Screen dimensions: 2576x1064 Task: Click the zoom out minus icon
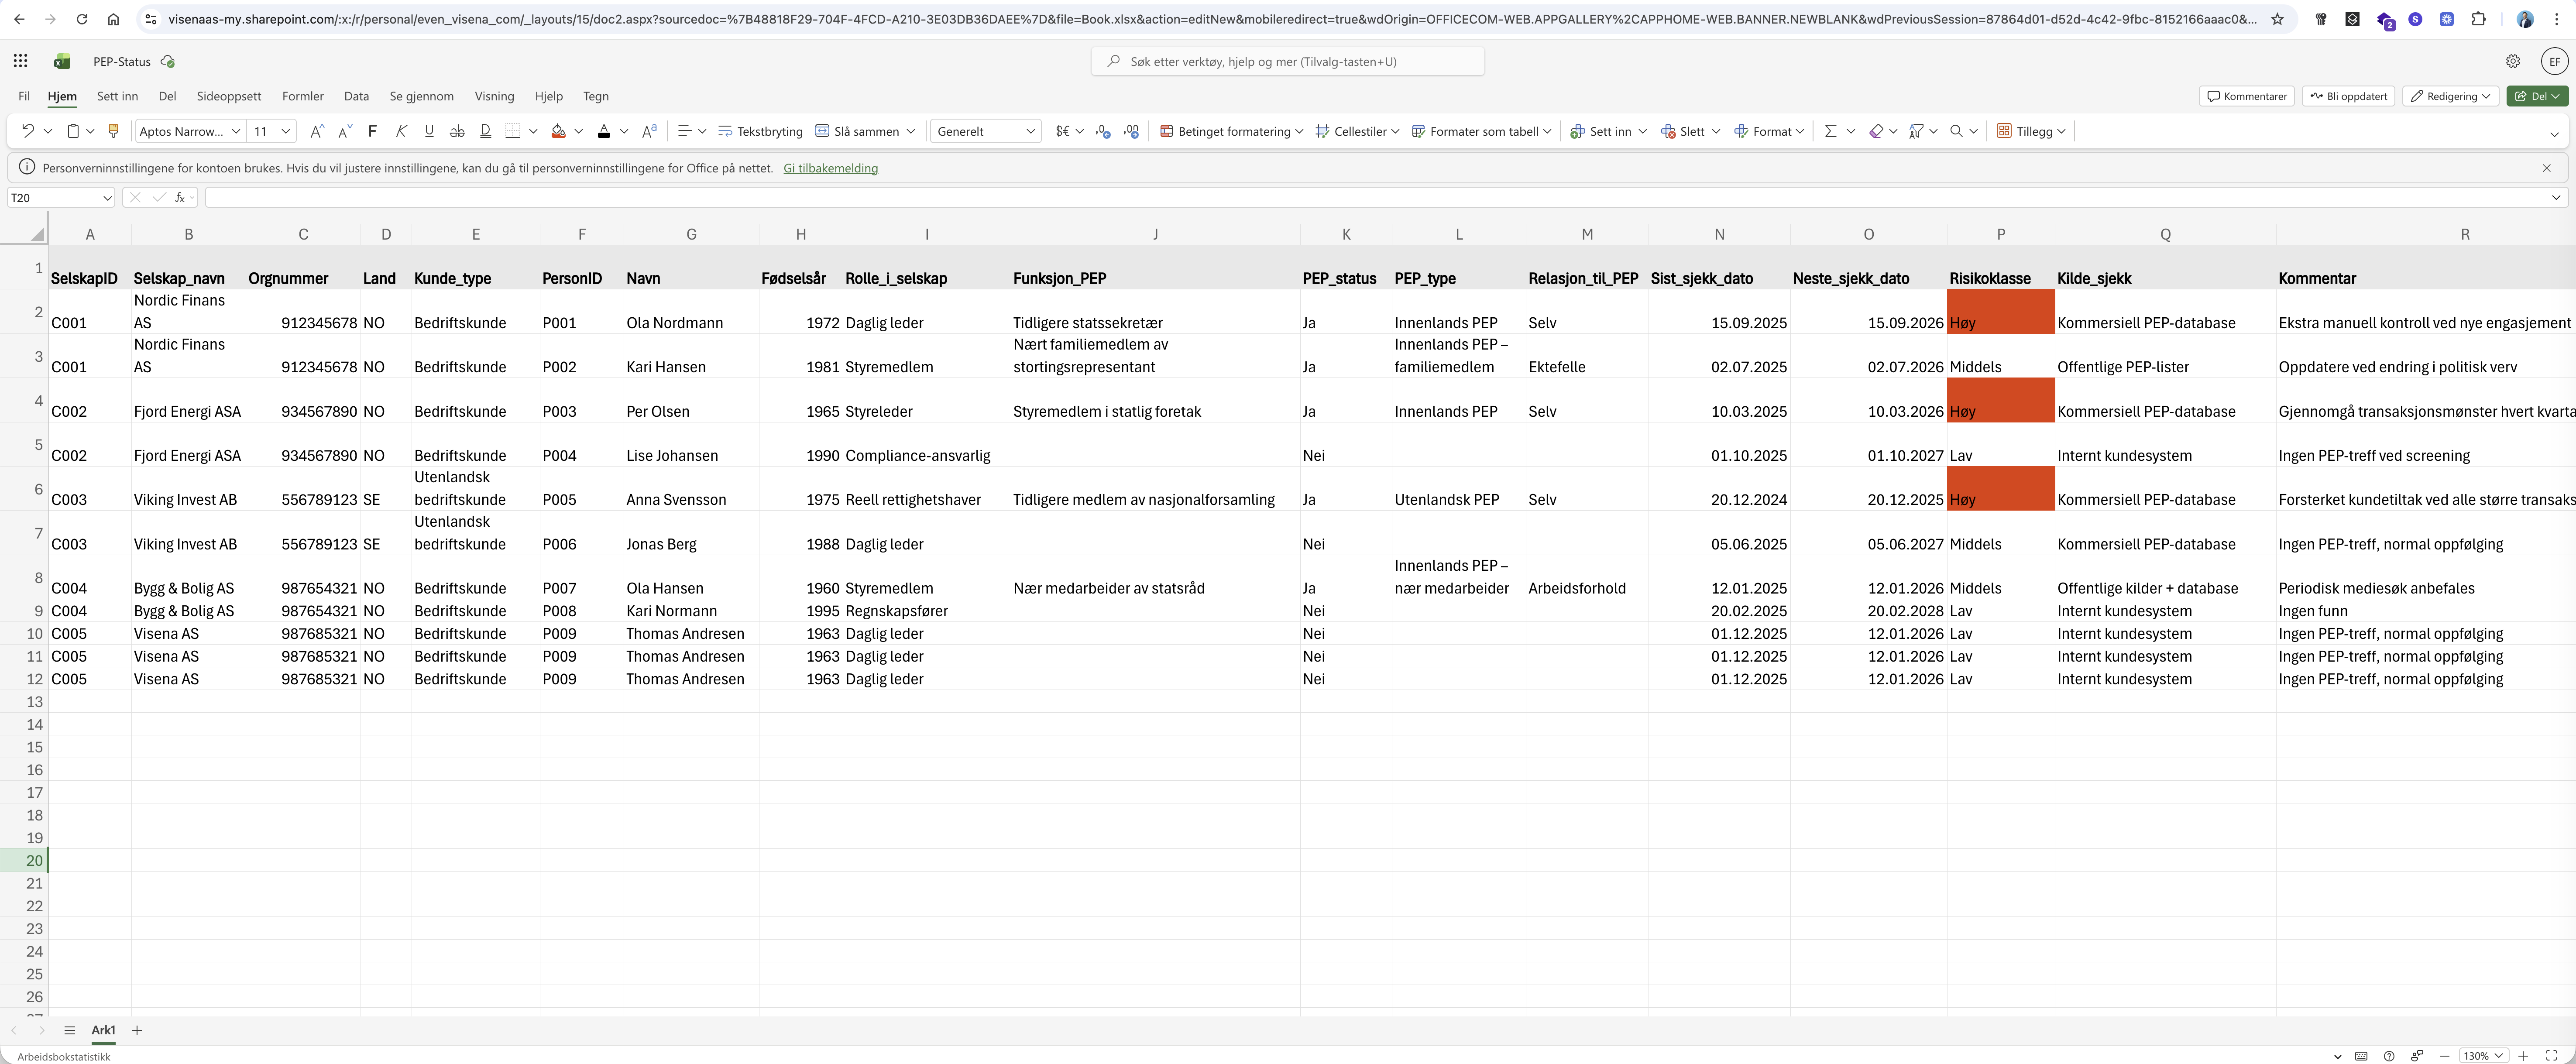click(x=2444, y=1056)
